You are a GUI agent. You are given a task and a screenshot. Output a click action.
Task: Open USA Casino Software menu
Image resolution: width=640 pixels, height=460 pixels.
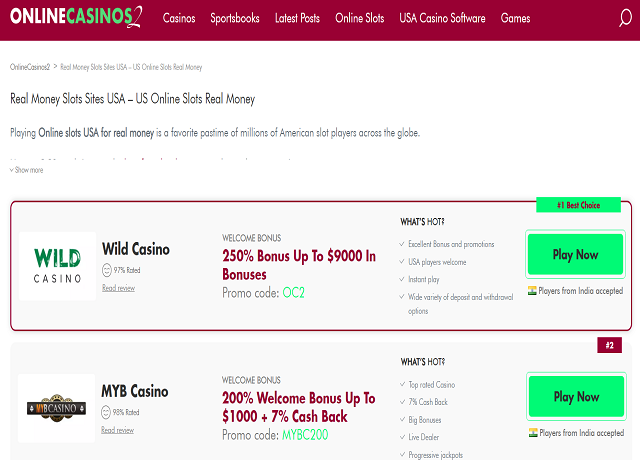point(442,18)
